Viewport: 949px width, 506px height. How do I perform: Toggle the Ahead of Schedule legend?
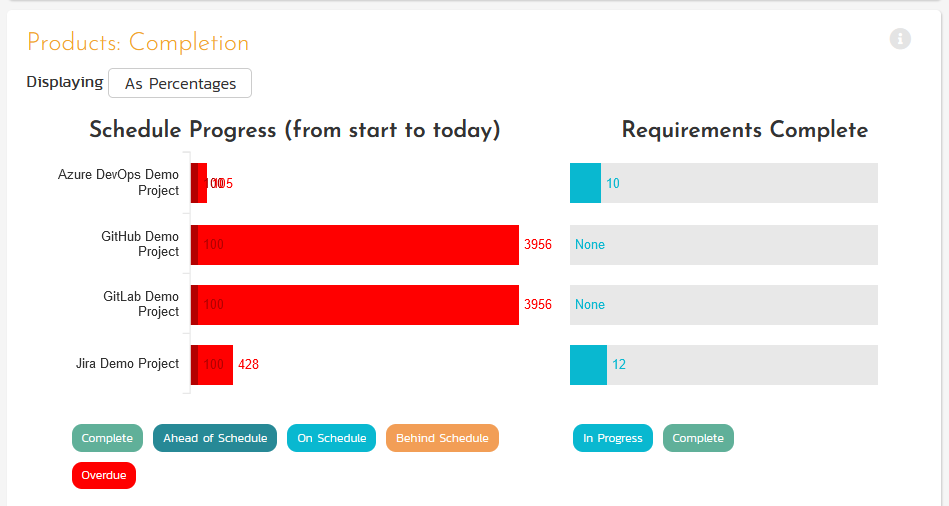pos(215,438)
